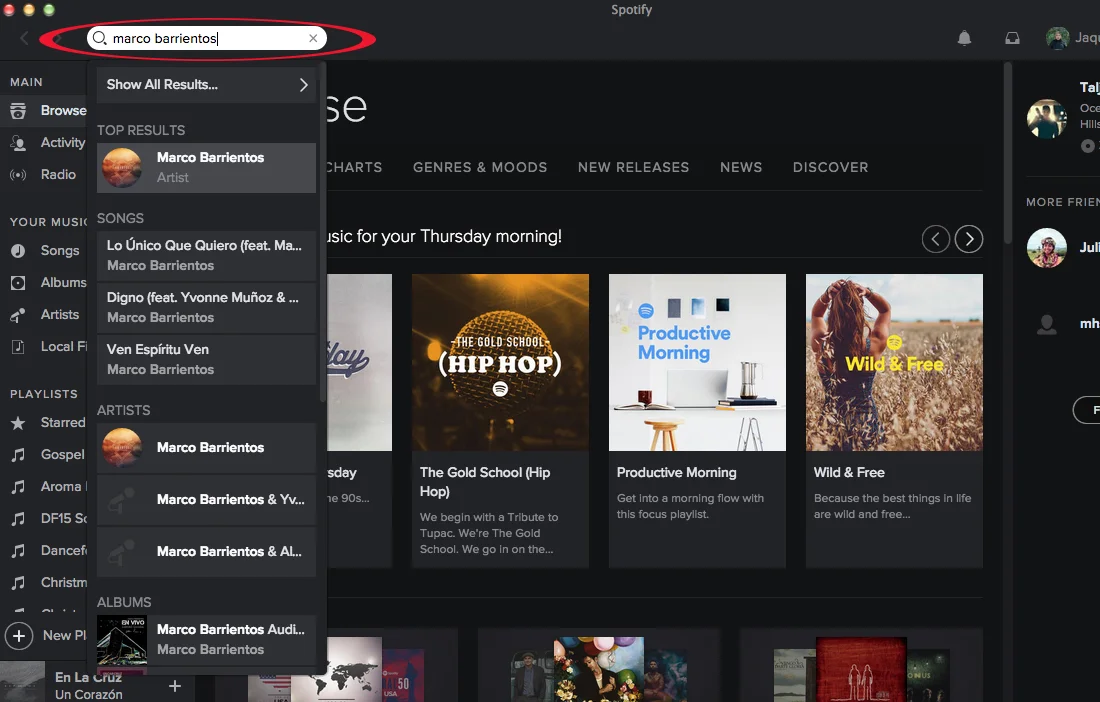The height and width of the screenshot is (702, 1100).
Task: Click the Starred playlist star icon
Action: pos(18,423)
